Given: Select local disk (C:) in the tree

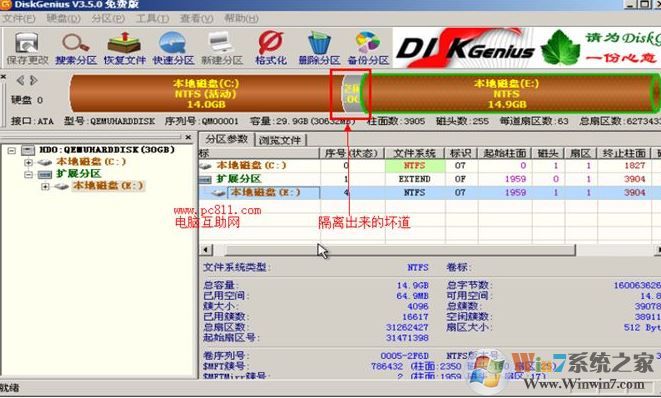Looking at the screenshot, I should 91,161.
